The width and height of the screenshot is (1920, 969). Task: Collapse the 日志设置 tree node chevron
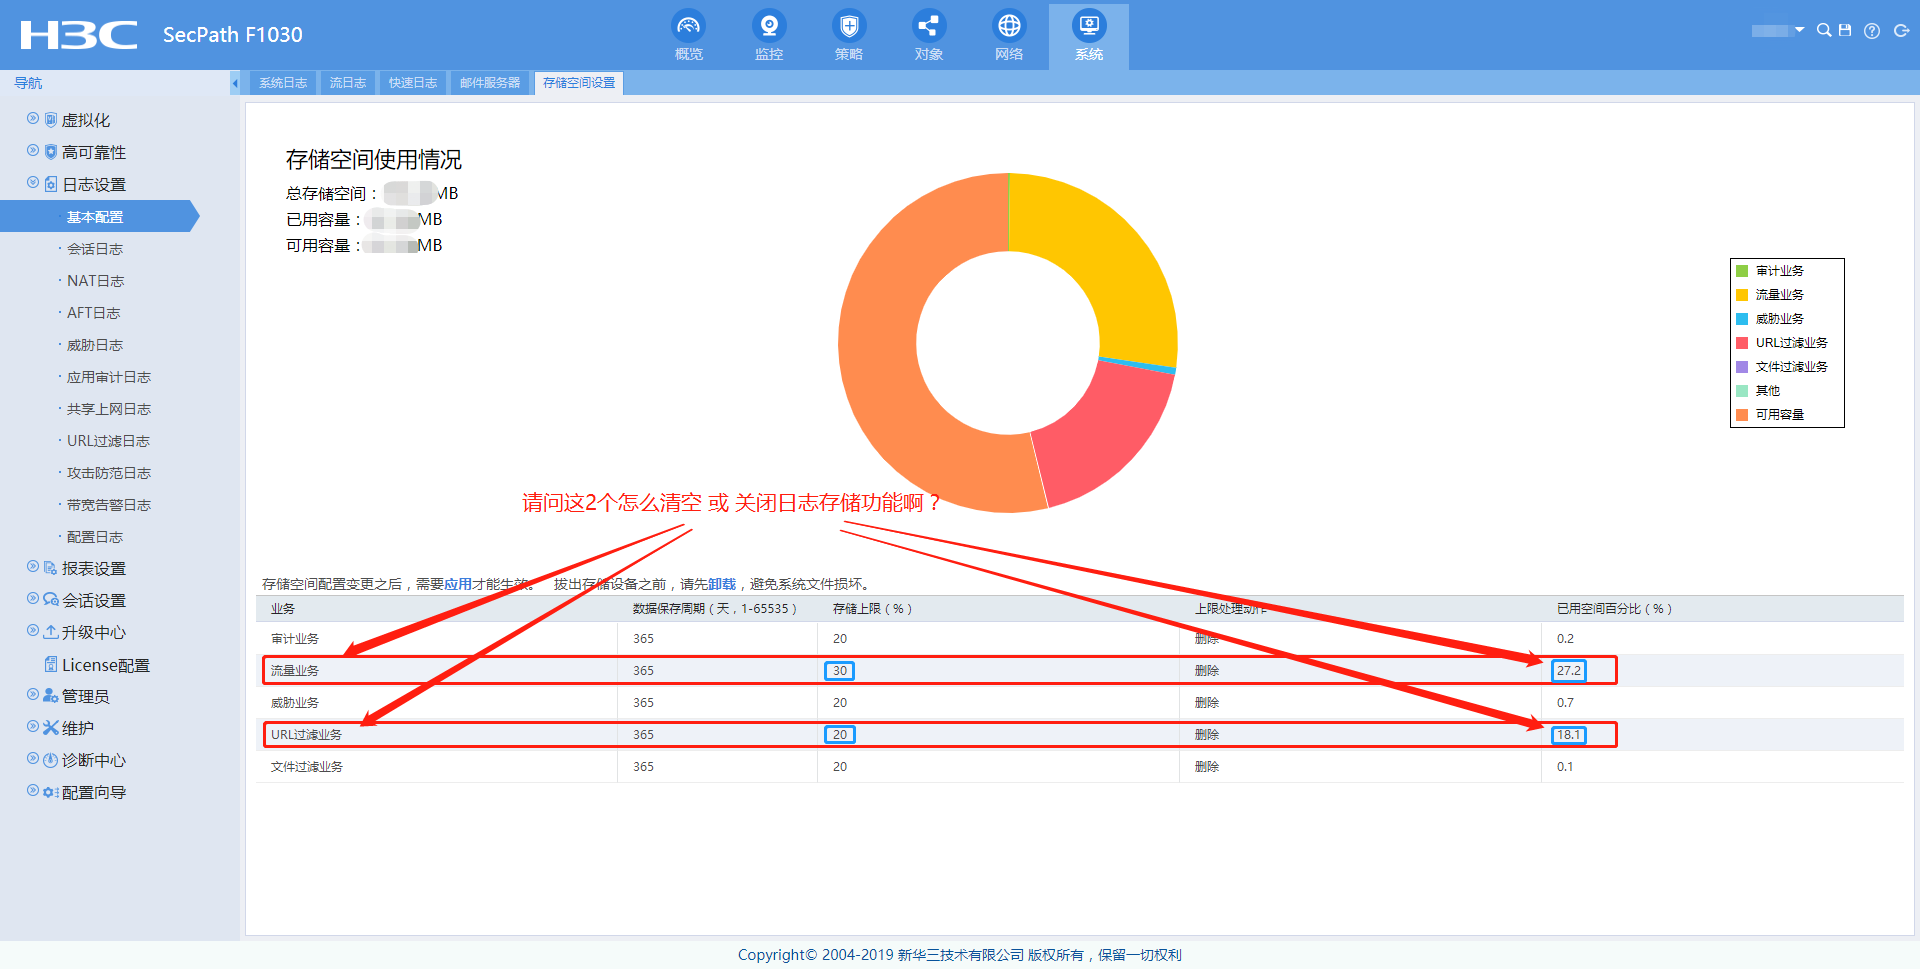pyautogui.click(x=33, y=183)
